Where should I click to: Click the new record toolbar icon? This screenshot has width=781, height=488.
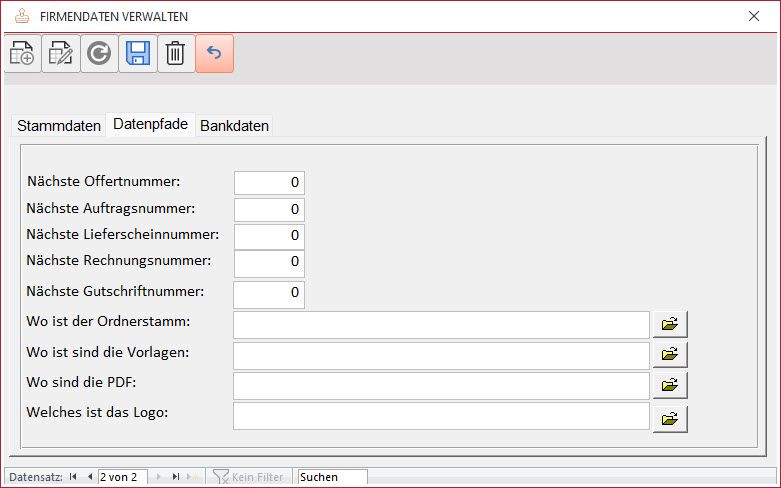coord(22,53)
